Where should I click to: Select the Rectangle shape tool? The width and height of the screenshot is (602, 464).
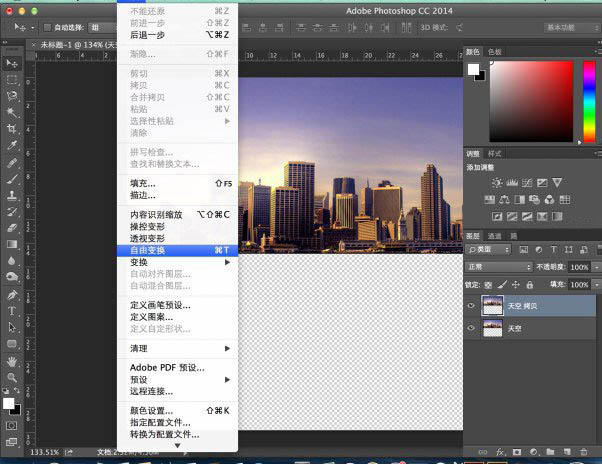(12, 343)
